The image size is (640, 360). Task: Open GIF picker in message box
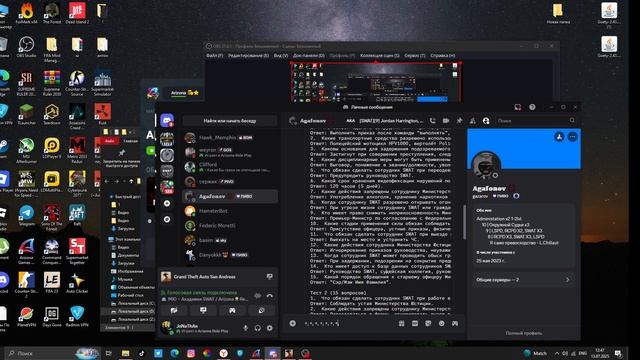(415, 323)
